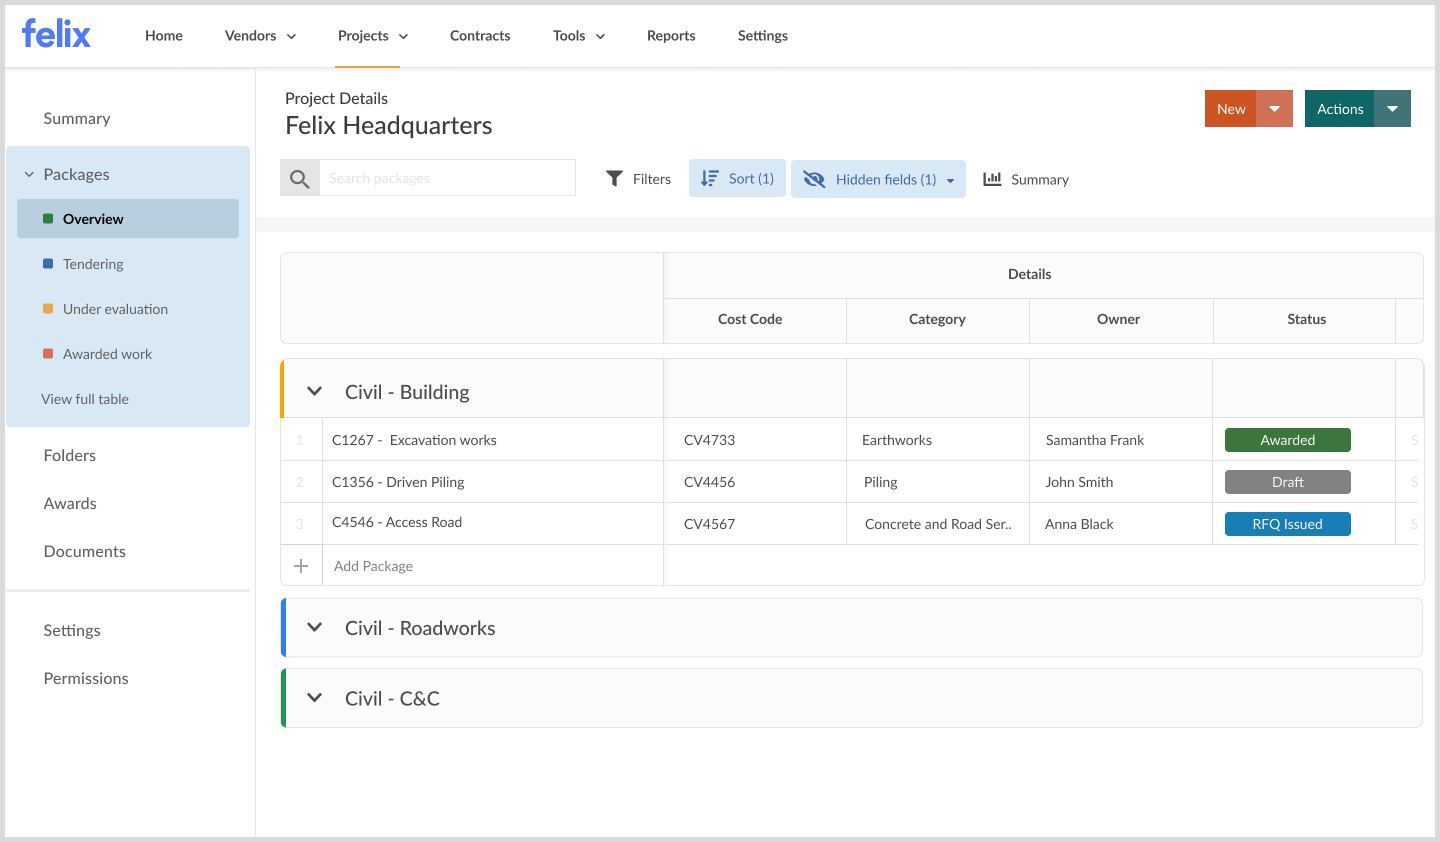
Task: Toggle Hidden fields (1) visibility menu
Action: point(878,179)
